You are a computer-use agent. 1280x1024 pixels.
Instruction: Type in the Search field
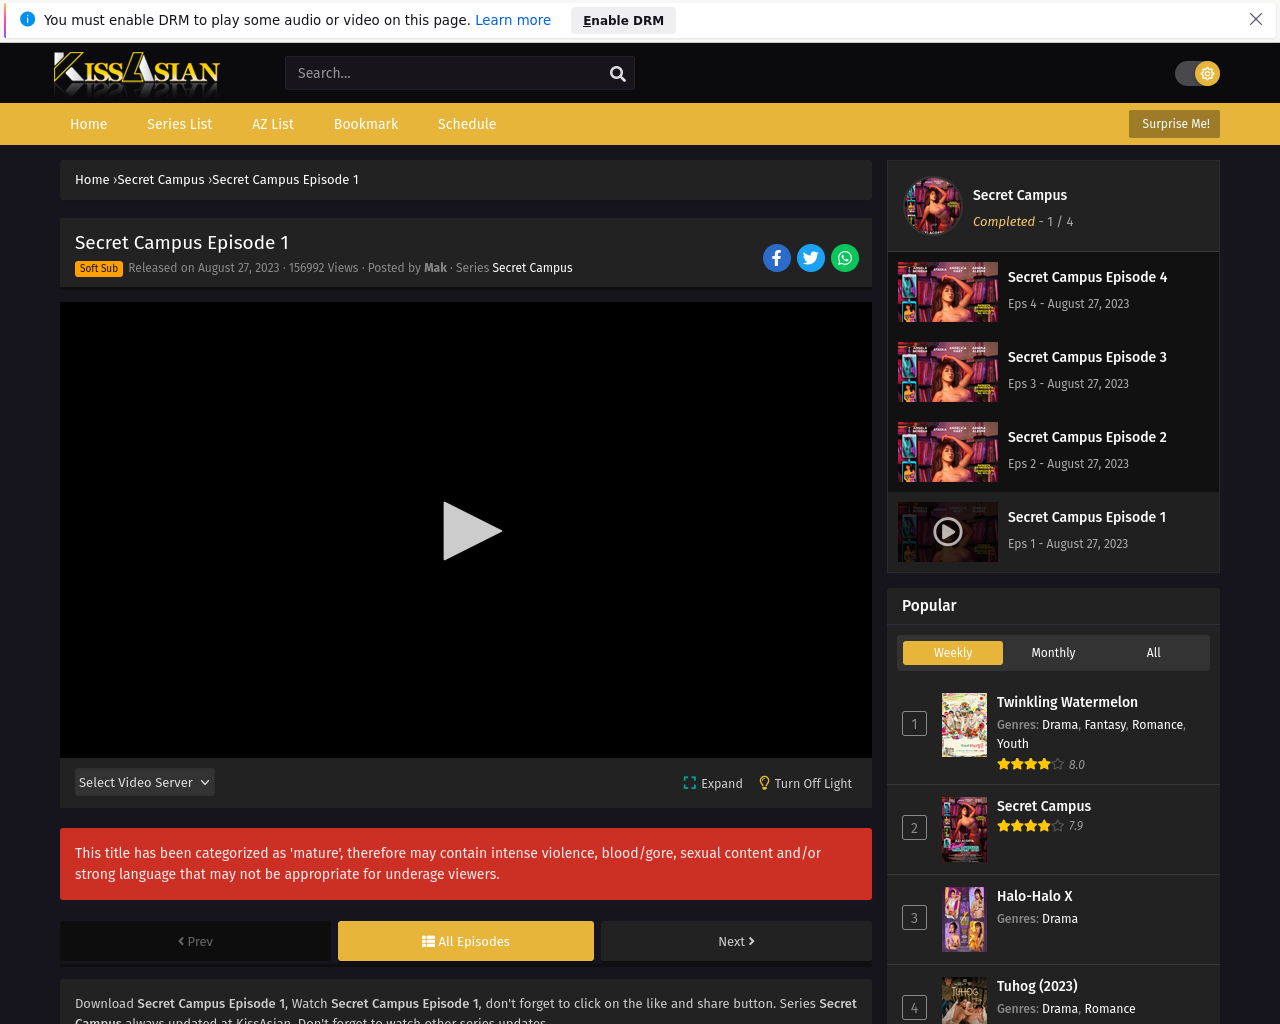(445, 73)
